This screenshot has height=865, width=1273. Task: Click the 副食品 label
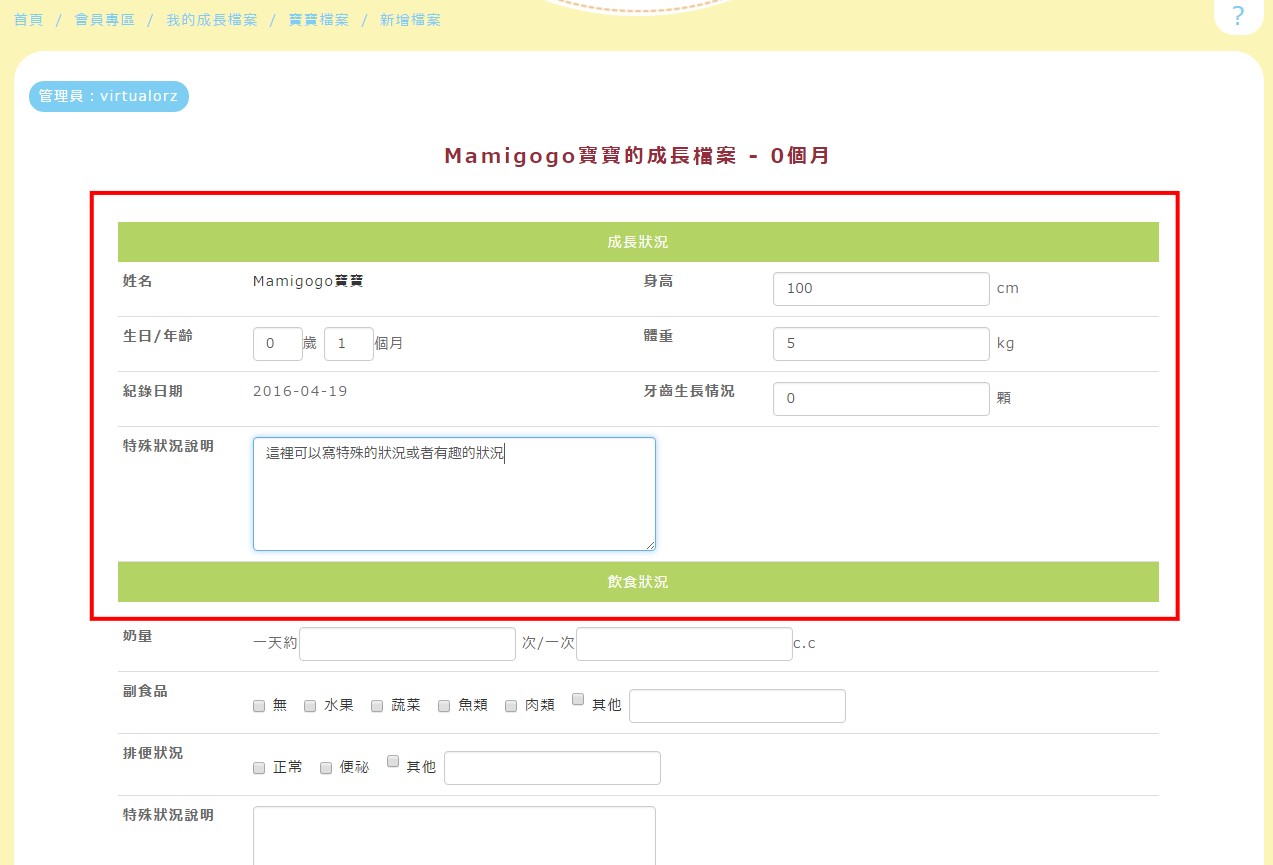click(x=145, y=691)
